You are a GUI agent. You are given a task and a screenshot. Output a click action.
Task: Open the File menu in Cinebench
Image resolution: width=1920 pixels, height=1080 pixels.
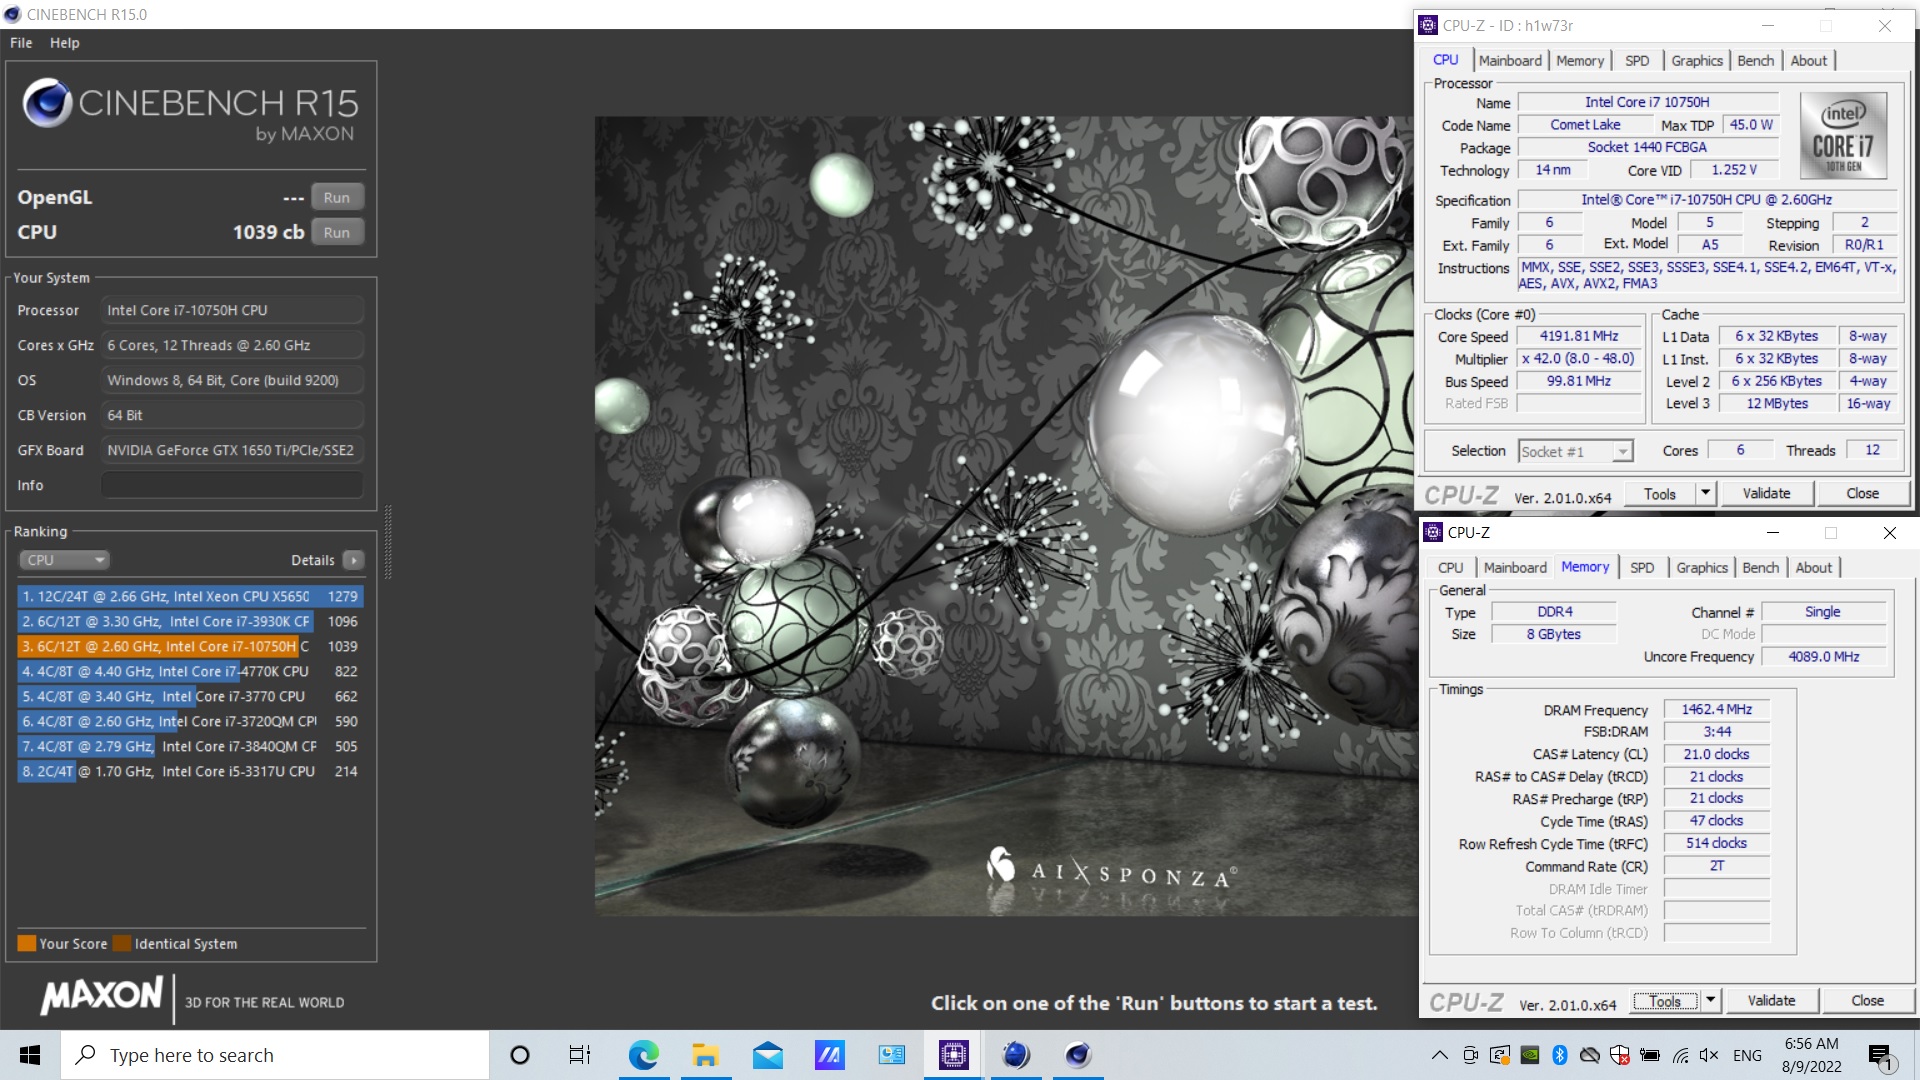click(21, 43)
